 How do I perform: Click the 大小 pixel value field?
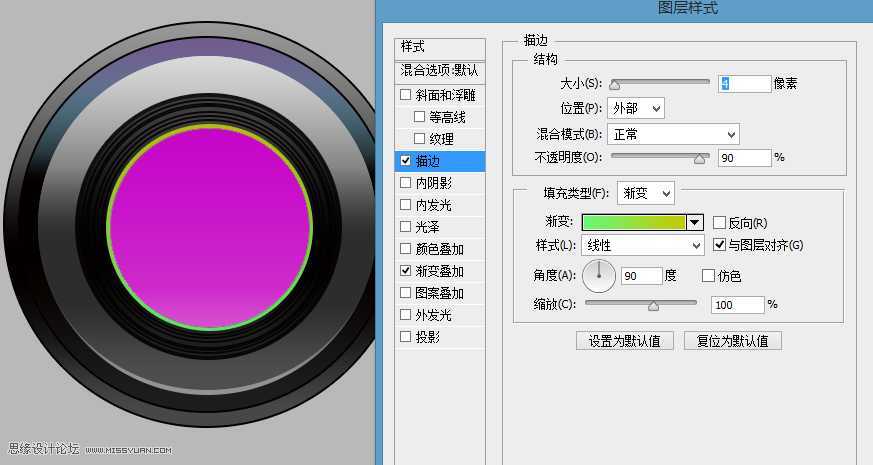click(744, 84)
